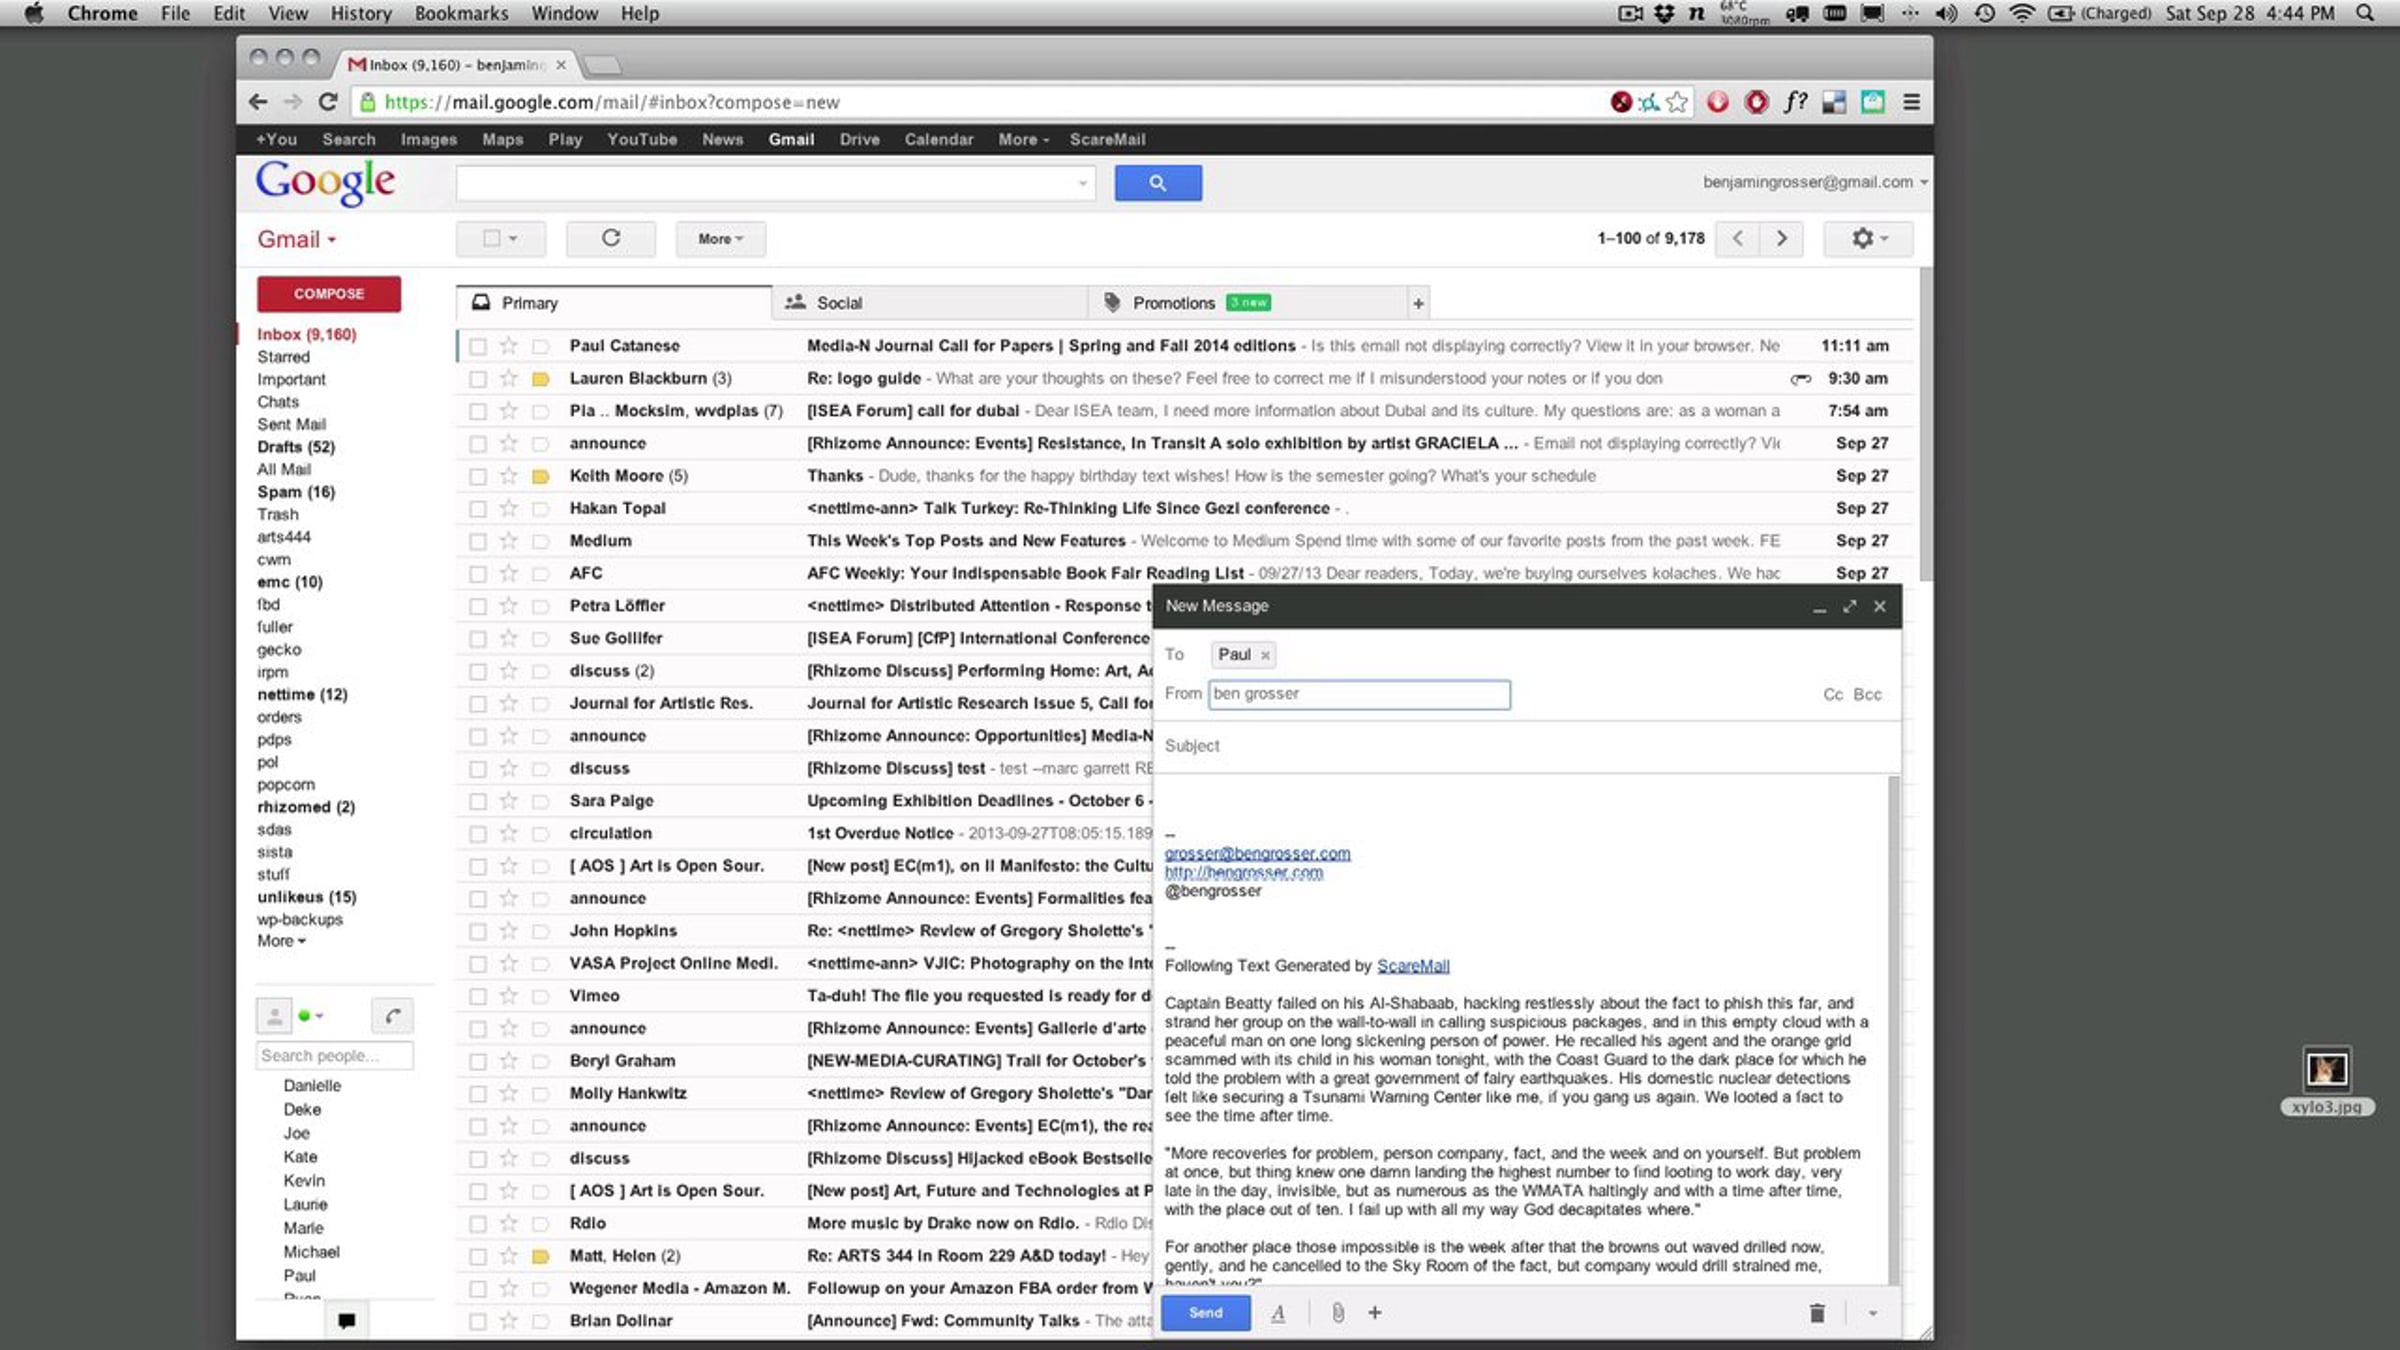Toggle importance marker on Keith Moore email
2400x1350 pixels.
541,476
